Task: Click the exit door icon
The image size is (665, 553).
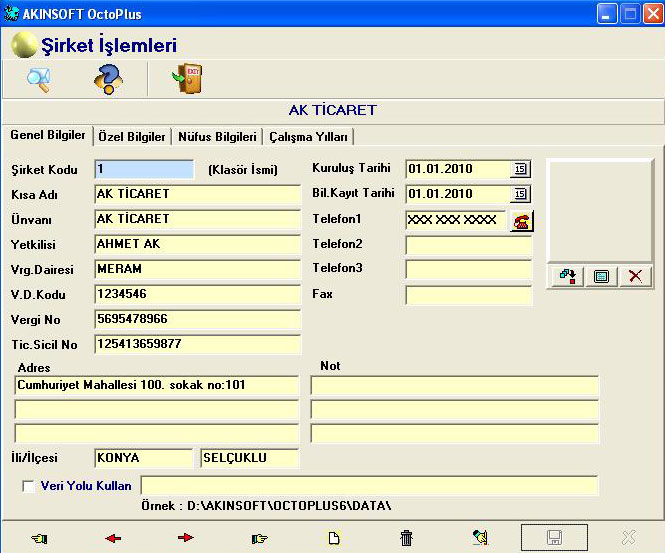Action: click(x=187, y=78)
